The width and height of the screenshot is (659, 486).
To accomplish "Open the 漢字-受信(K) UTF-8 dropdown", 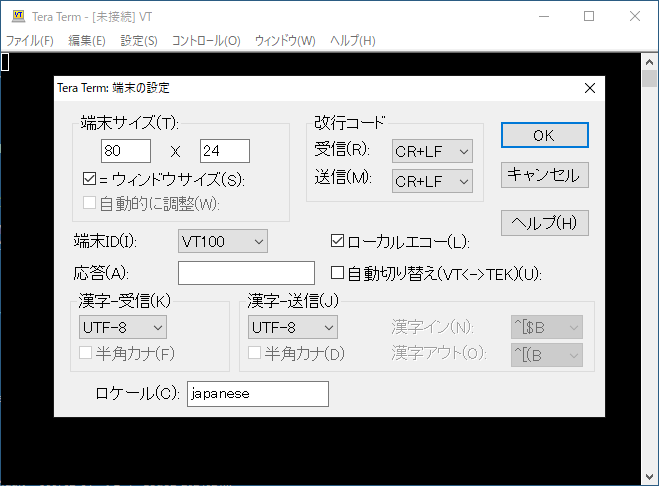I will pyautogui.click(x=123, y=327).
